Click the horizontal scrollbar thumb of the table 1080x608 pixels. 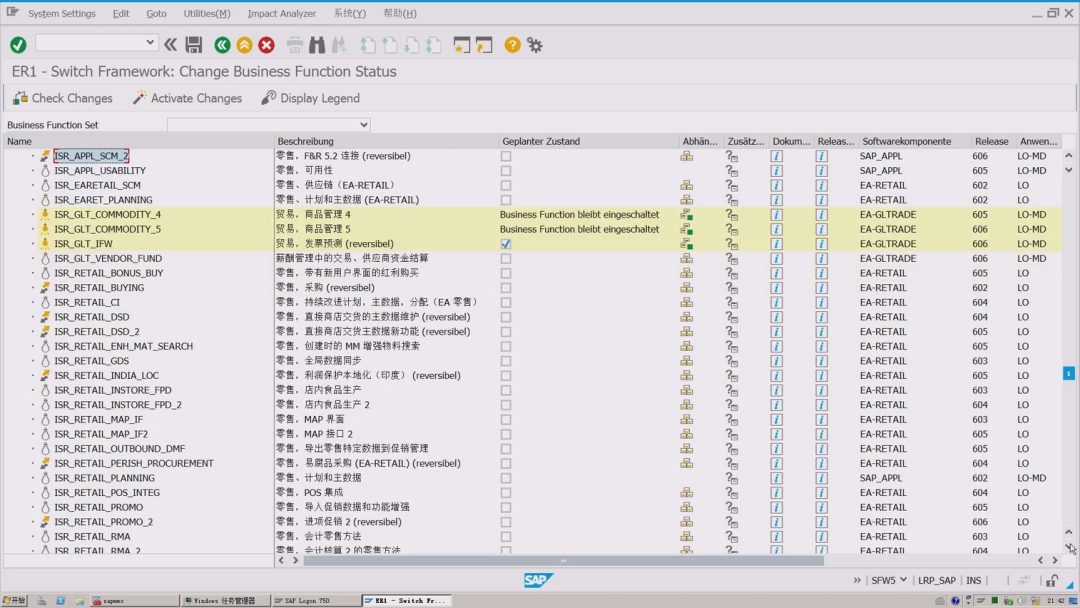(563, 560)
